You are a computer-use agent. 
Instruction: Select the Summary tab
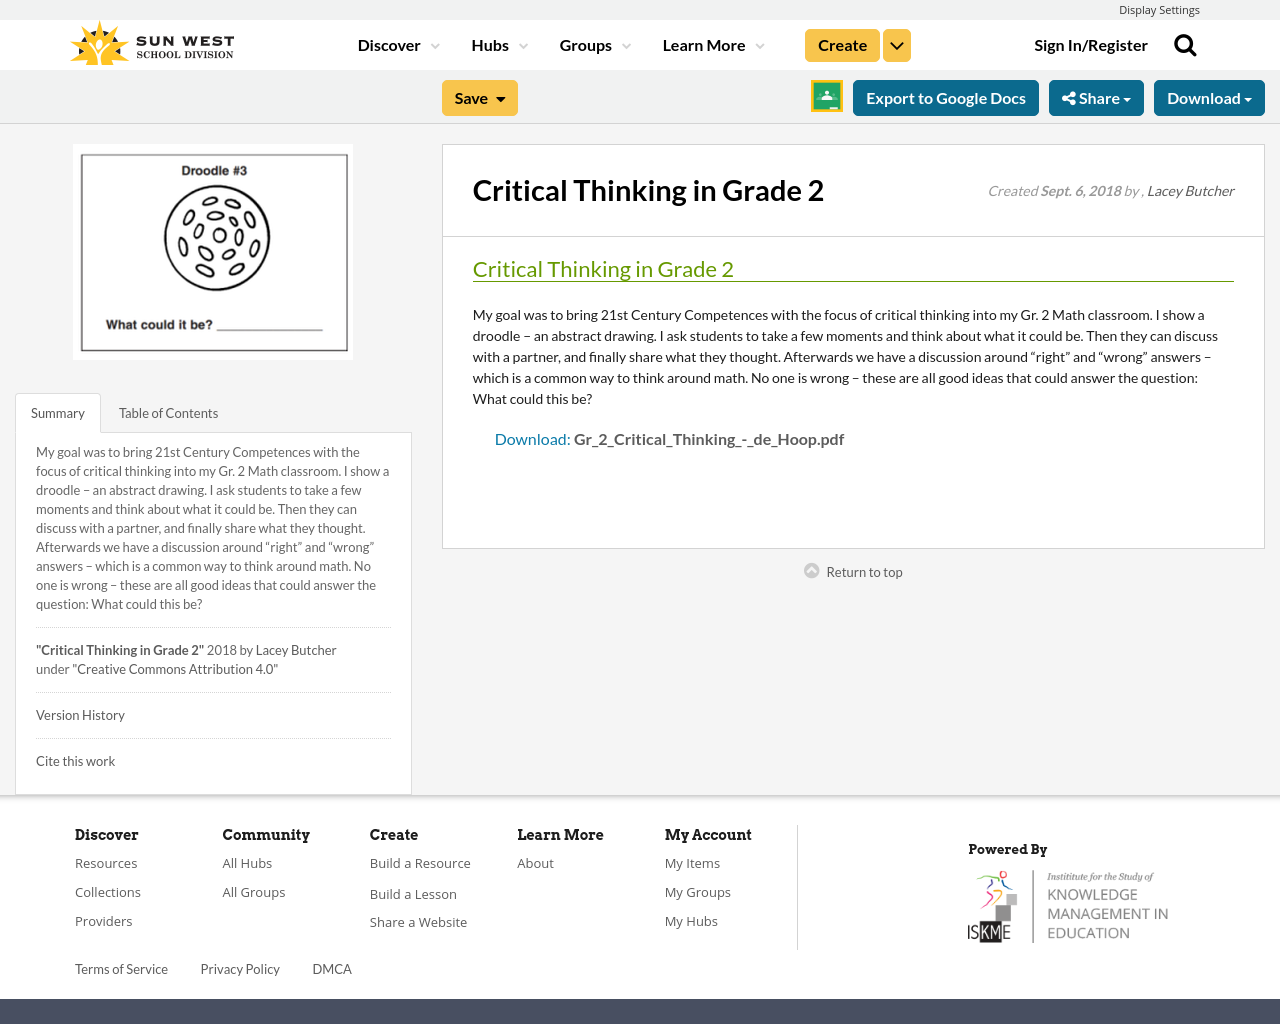coord(57,412)
